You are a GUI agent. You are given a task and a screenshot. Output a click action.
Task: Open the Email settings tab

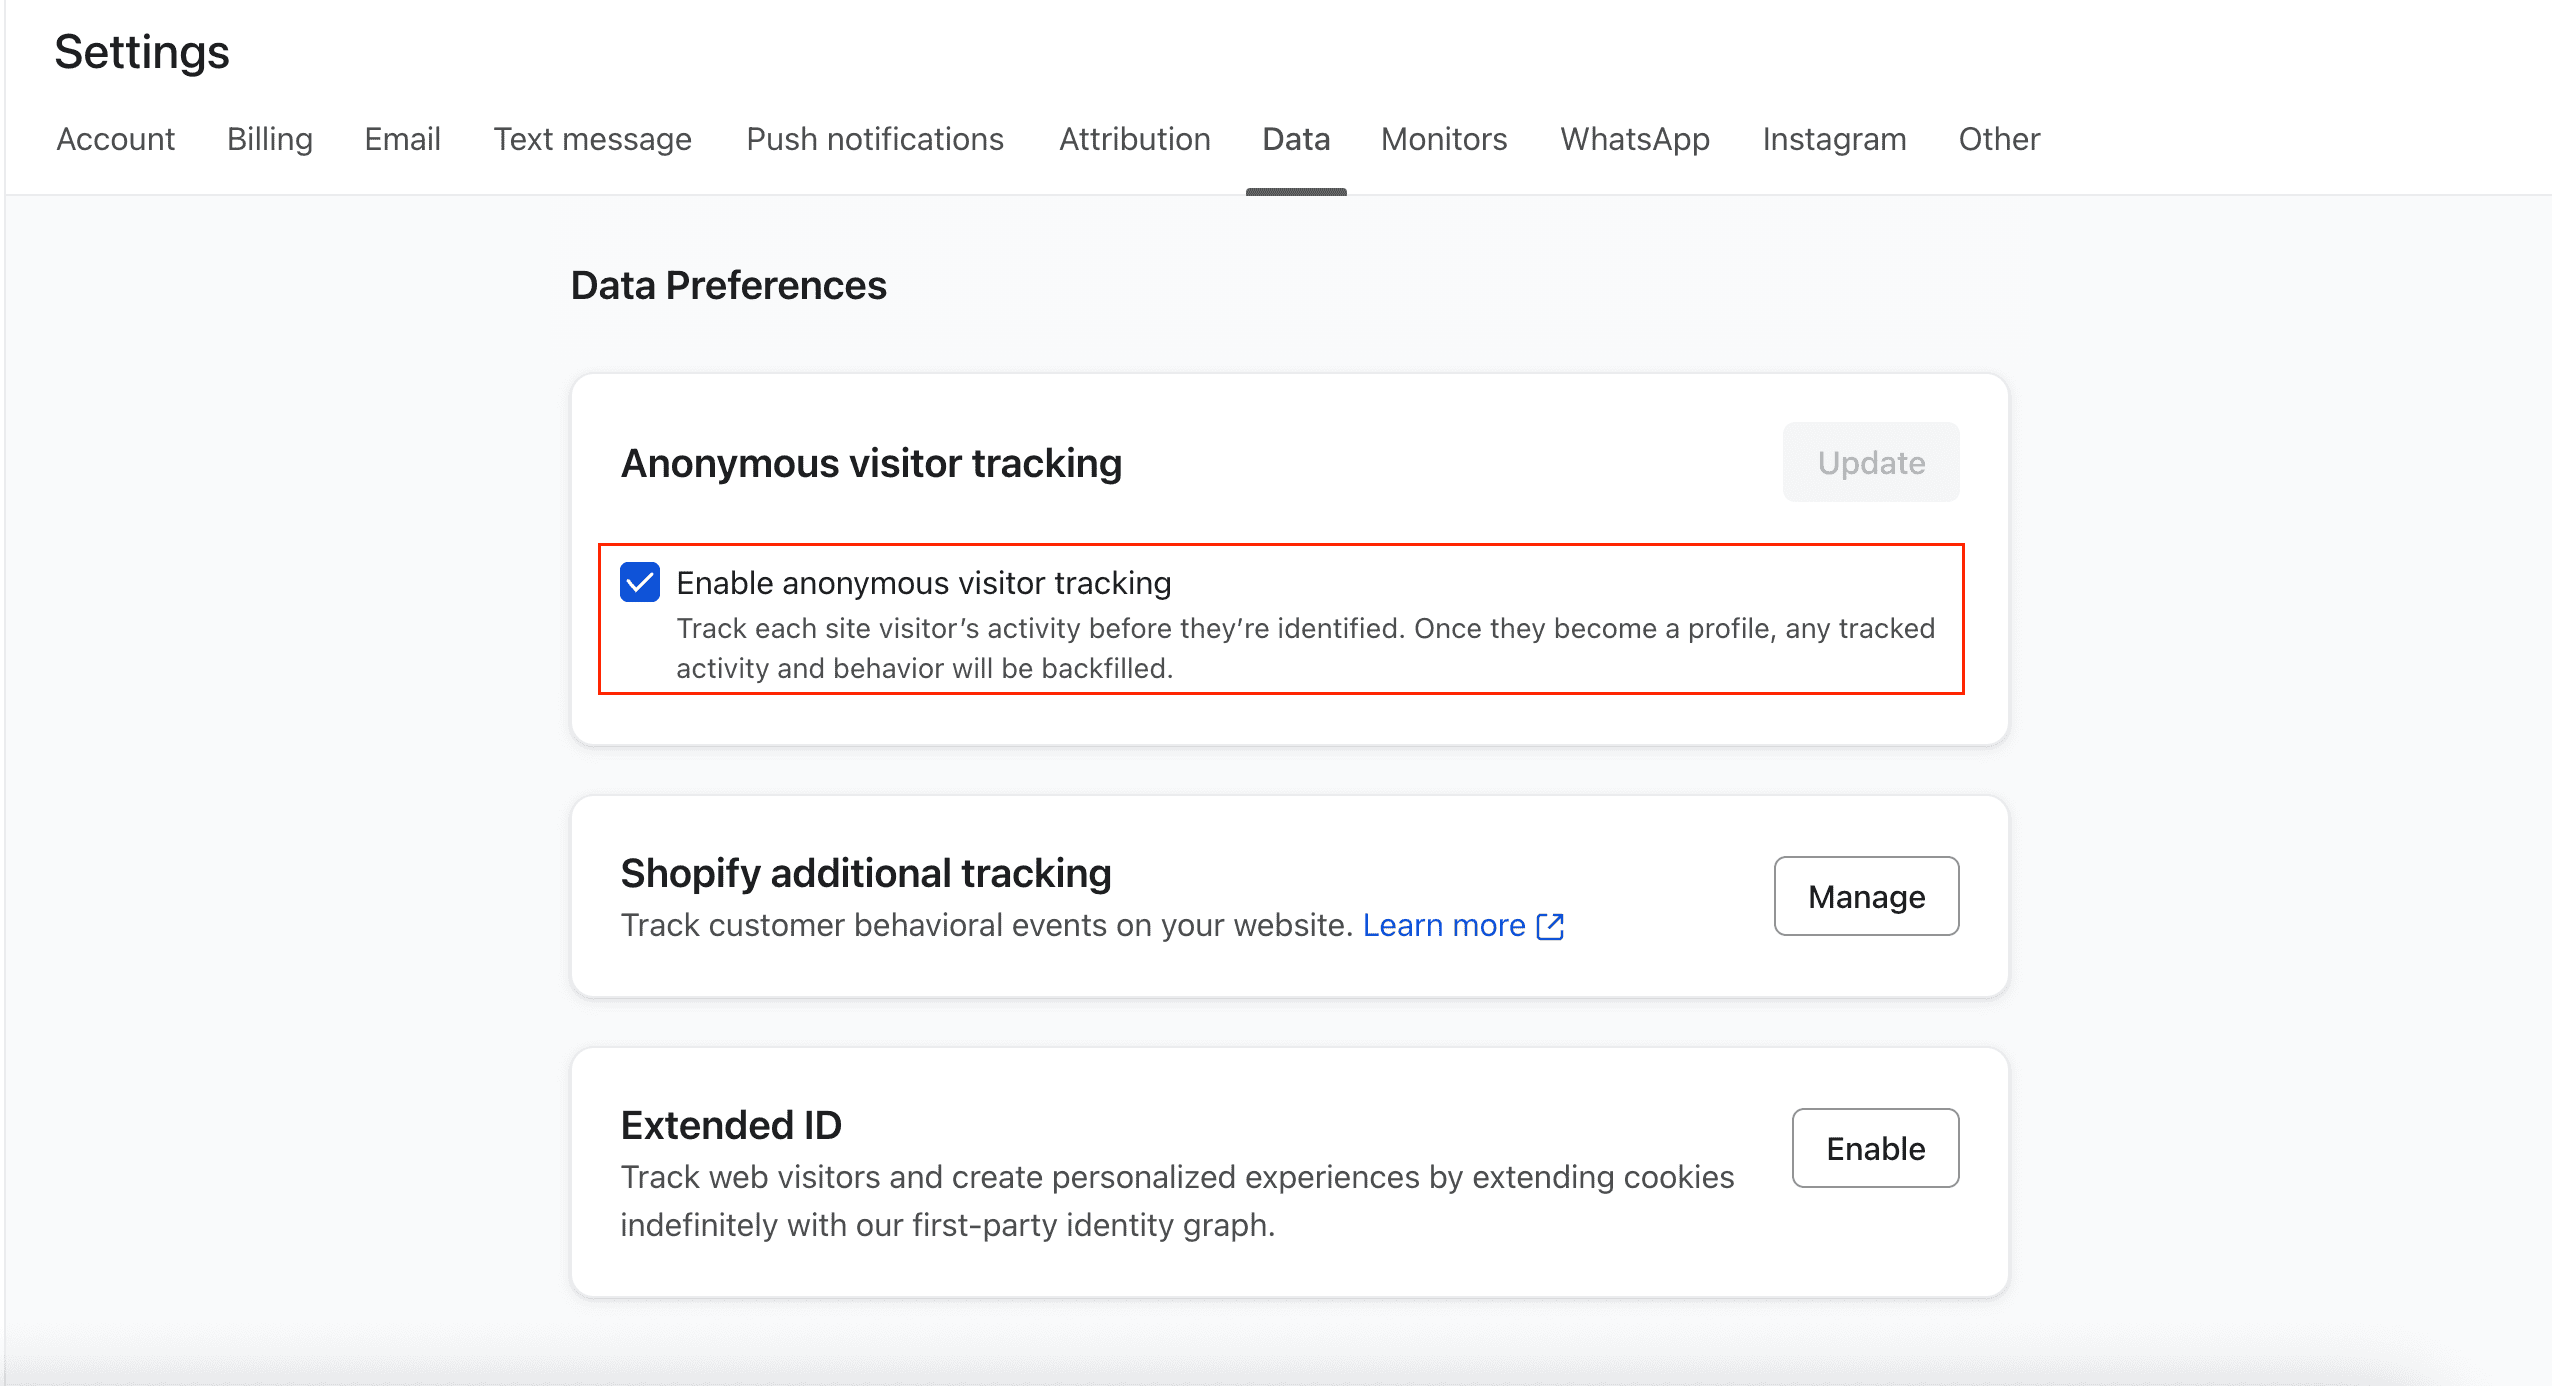[402, 139]
